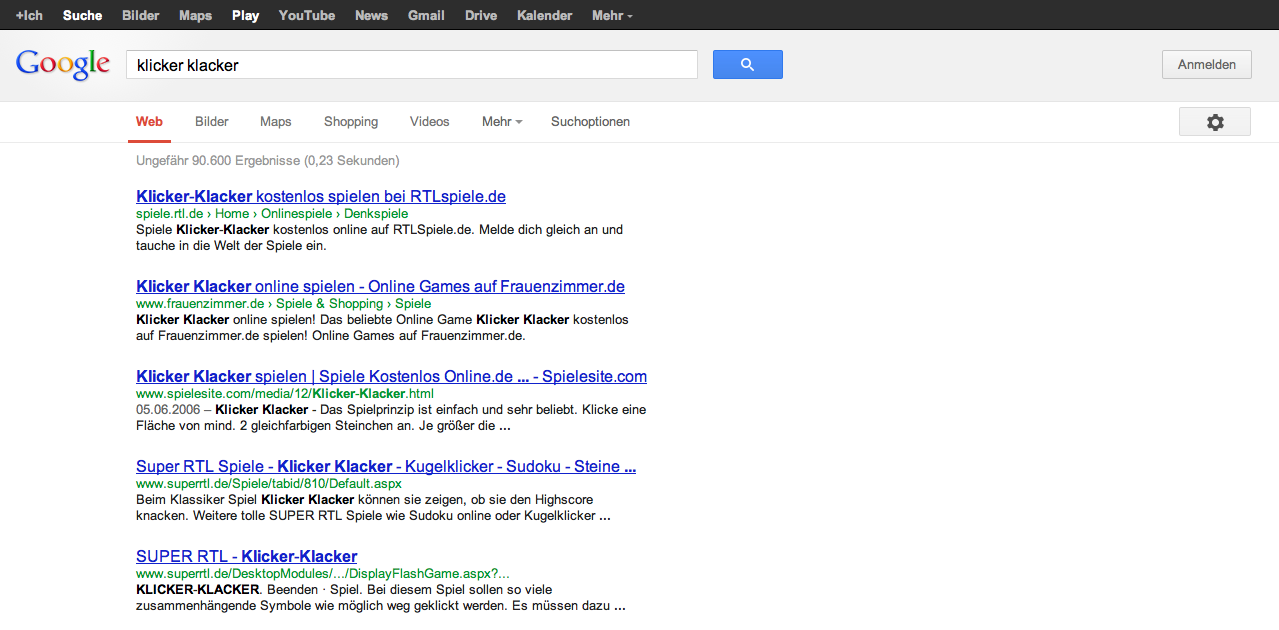The image size is (1279, 630).
Task: Focus the search field containing klicker klacker
Action: click(410, 65)
